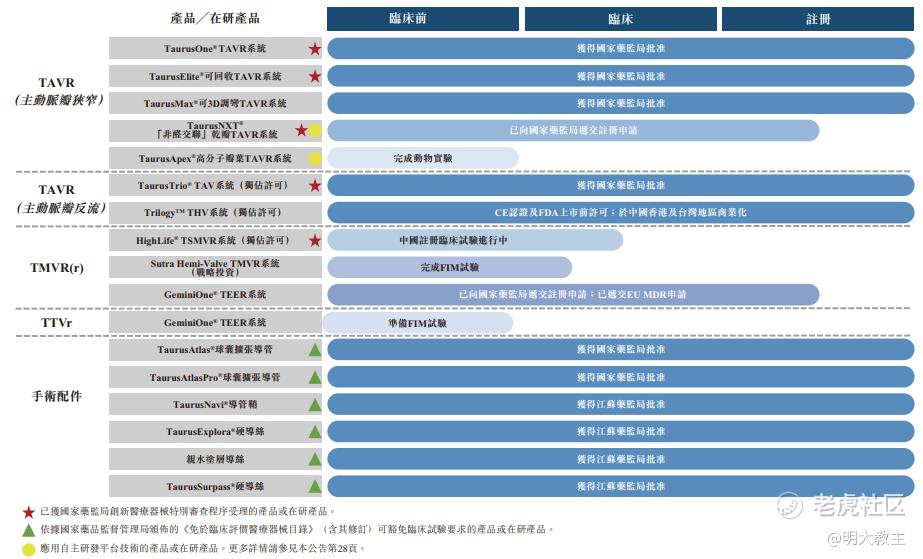Click the green triangle icon in the legend
The image size is (923, 559).
point(28,530)
